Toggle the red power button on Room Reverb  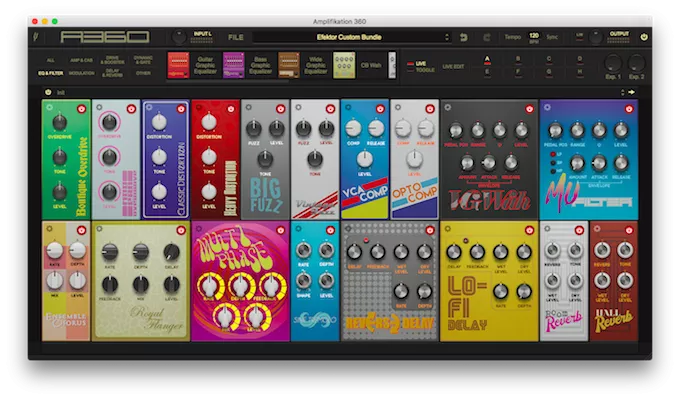tap(579, 230)
